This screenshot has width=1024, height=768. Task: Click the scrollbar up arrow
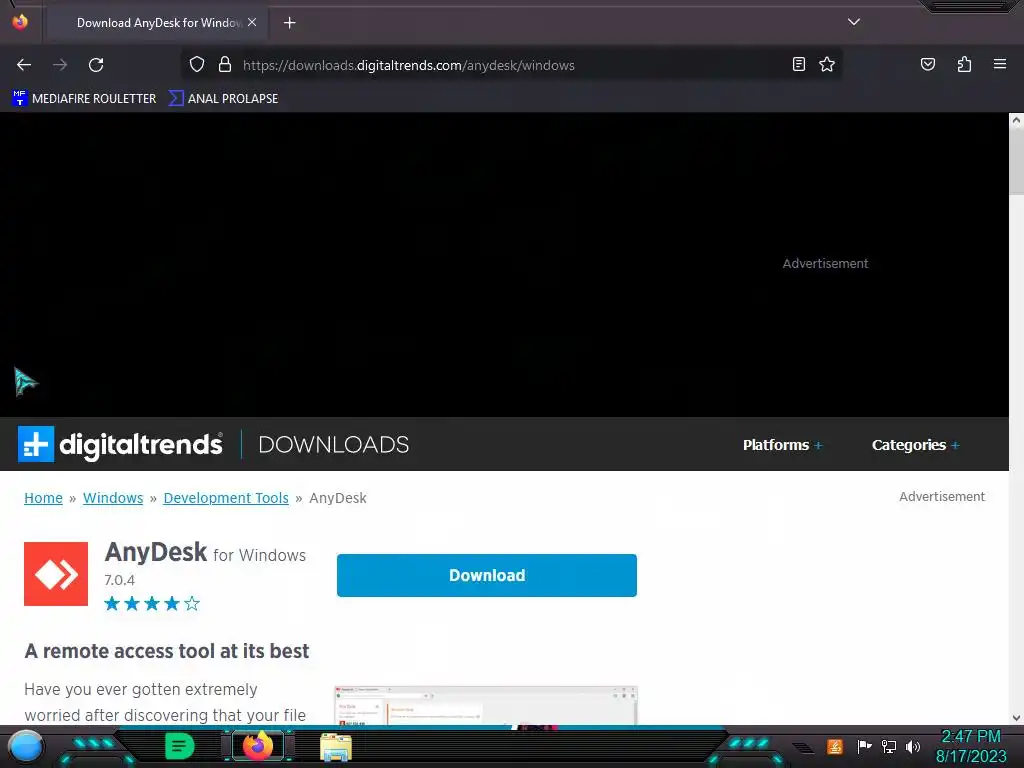(1016, 120)
